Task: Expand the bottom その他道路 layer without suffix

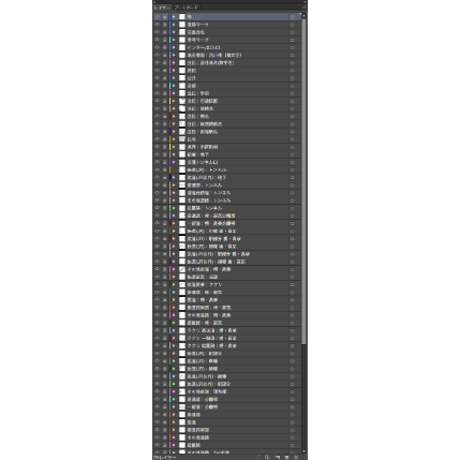Action: [x=174, y=437]
